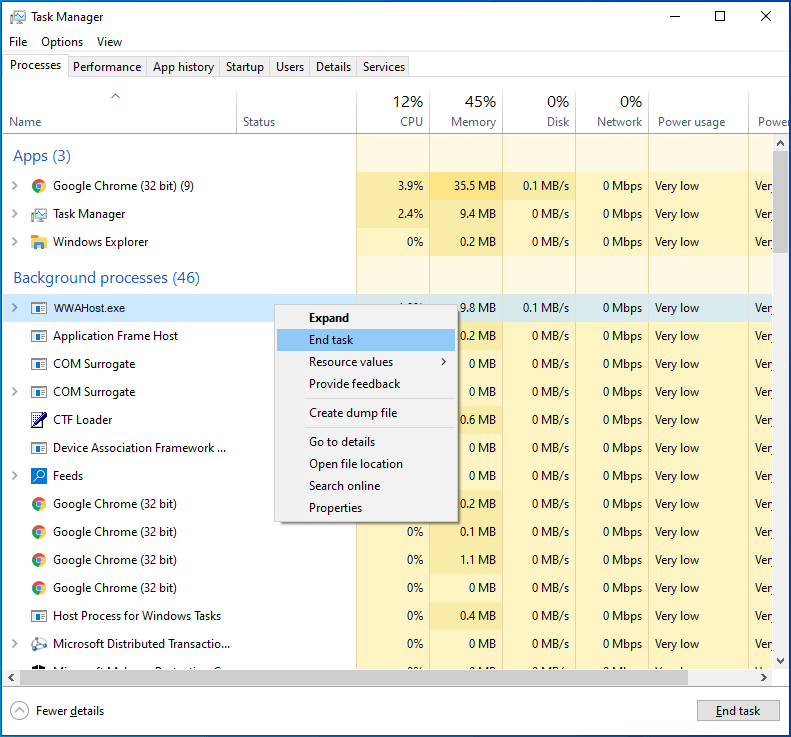
Task: Click the Application Frame Host icon
Action: (x=39, y=336)
